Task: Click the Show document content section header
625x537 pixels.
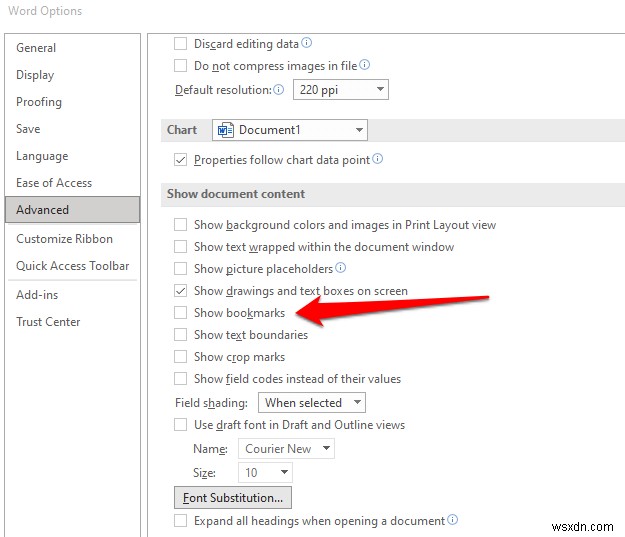Action: click(236, 194)
